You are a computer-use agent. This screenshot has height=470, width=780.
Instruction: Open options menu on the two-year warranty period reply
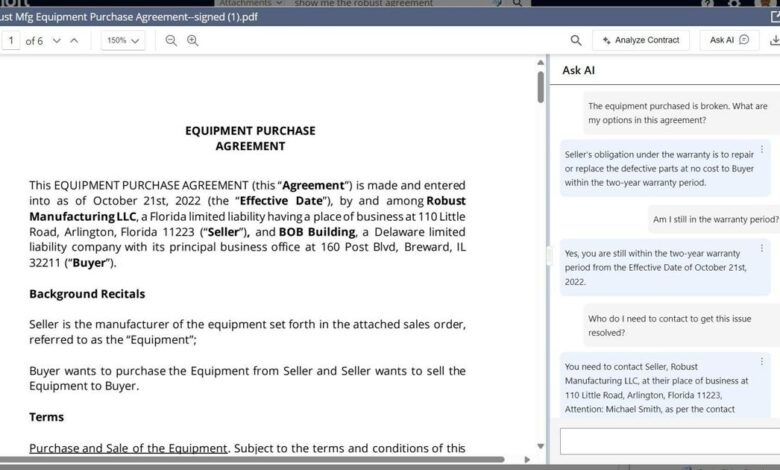tap(762, 248)
